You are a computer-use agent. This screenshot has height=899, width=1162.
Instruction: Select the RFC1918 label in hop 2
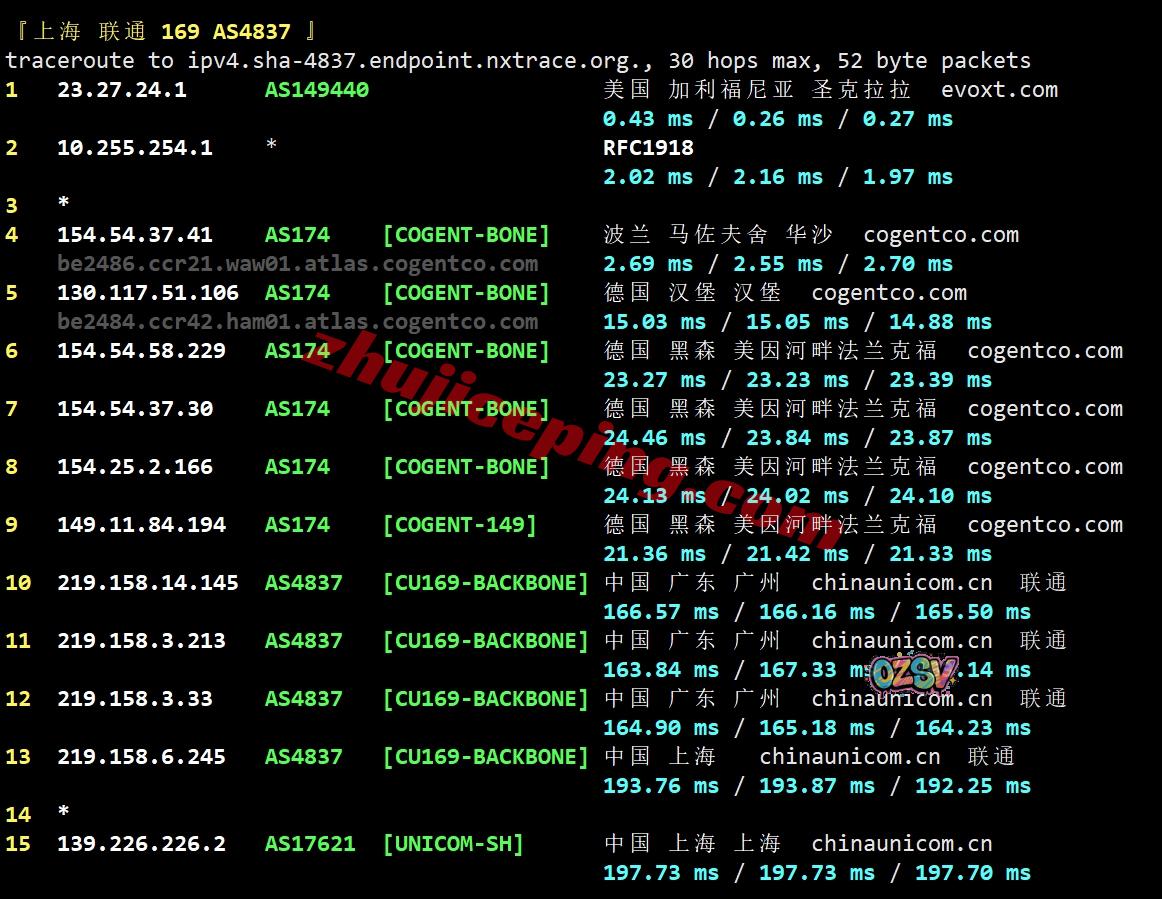pos(648,148)
